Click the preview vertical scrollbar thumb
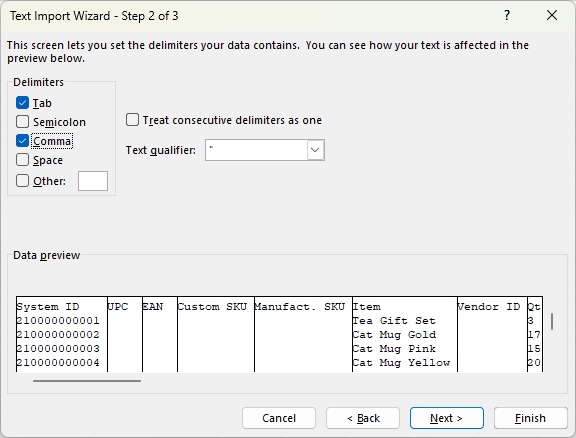 [552, 322]
